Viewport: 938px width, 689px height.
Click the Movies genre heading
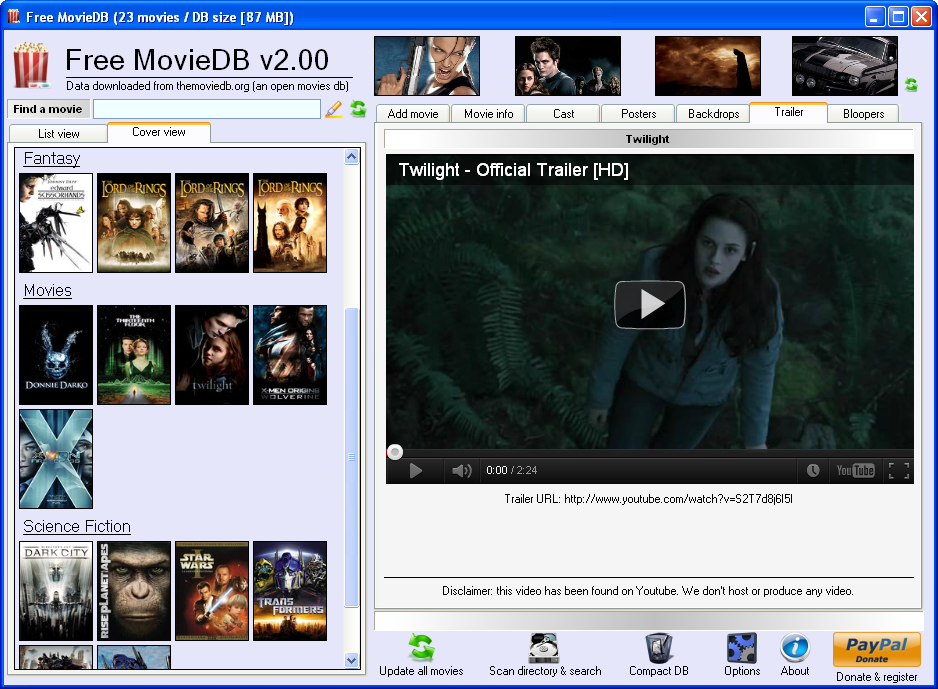48,291
